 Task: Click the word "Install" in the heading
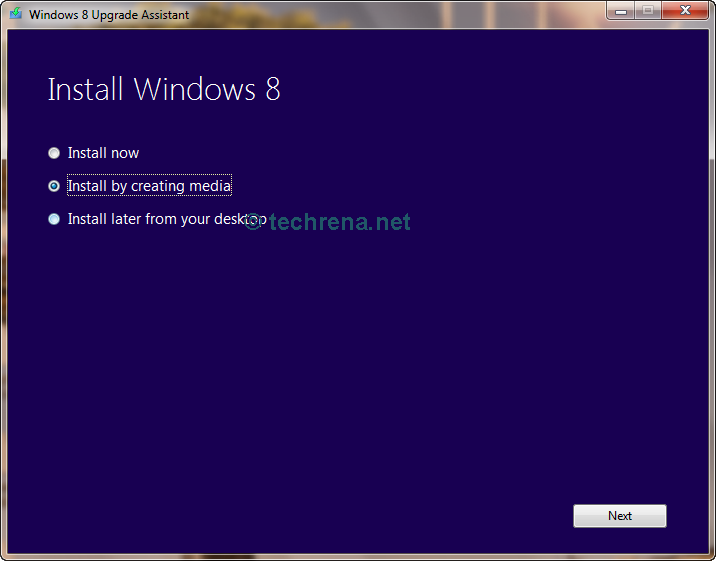86,89
